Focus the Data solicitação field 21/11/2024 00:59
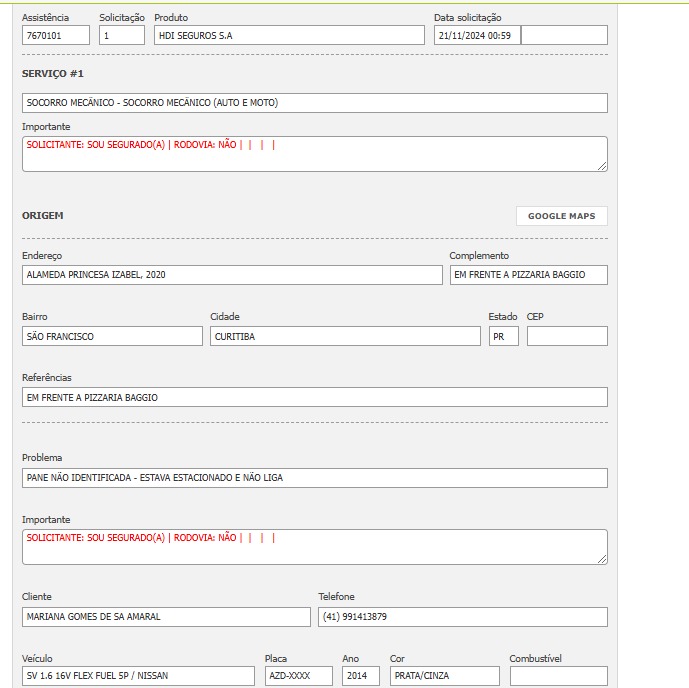Viewport: 689px width, 688px height. (x=477, y=35)
